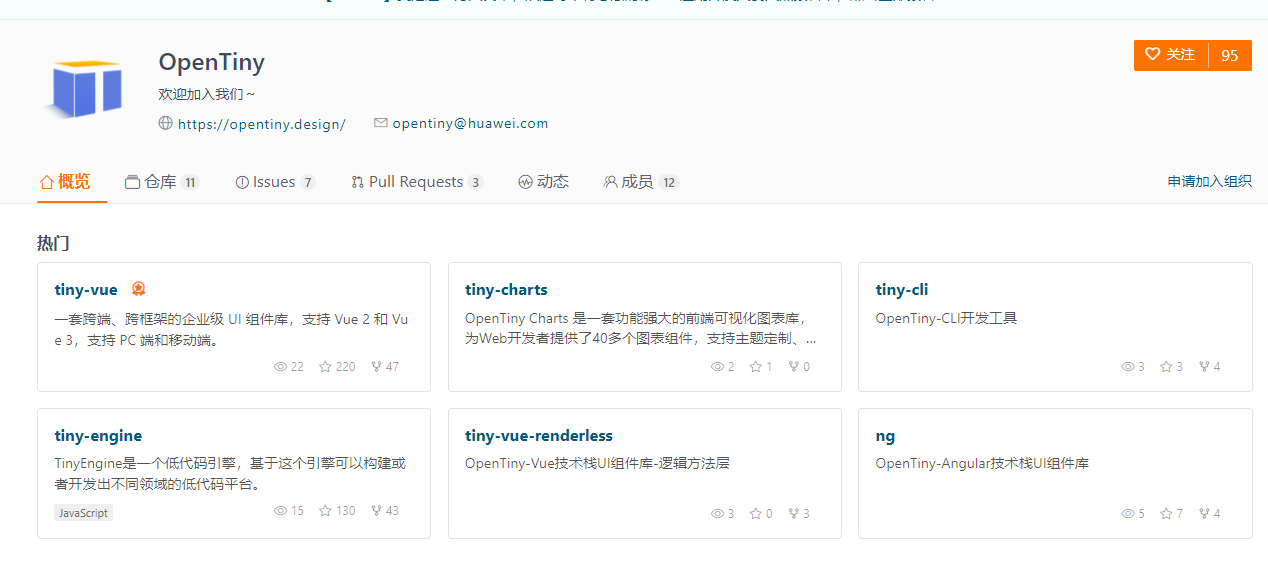This screenshot has height=566, width=1268.
Task: Click the star icon on tiny-vue-renderless card
Action: coord(756,514)
